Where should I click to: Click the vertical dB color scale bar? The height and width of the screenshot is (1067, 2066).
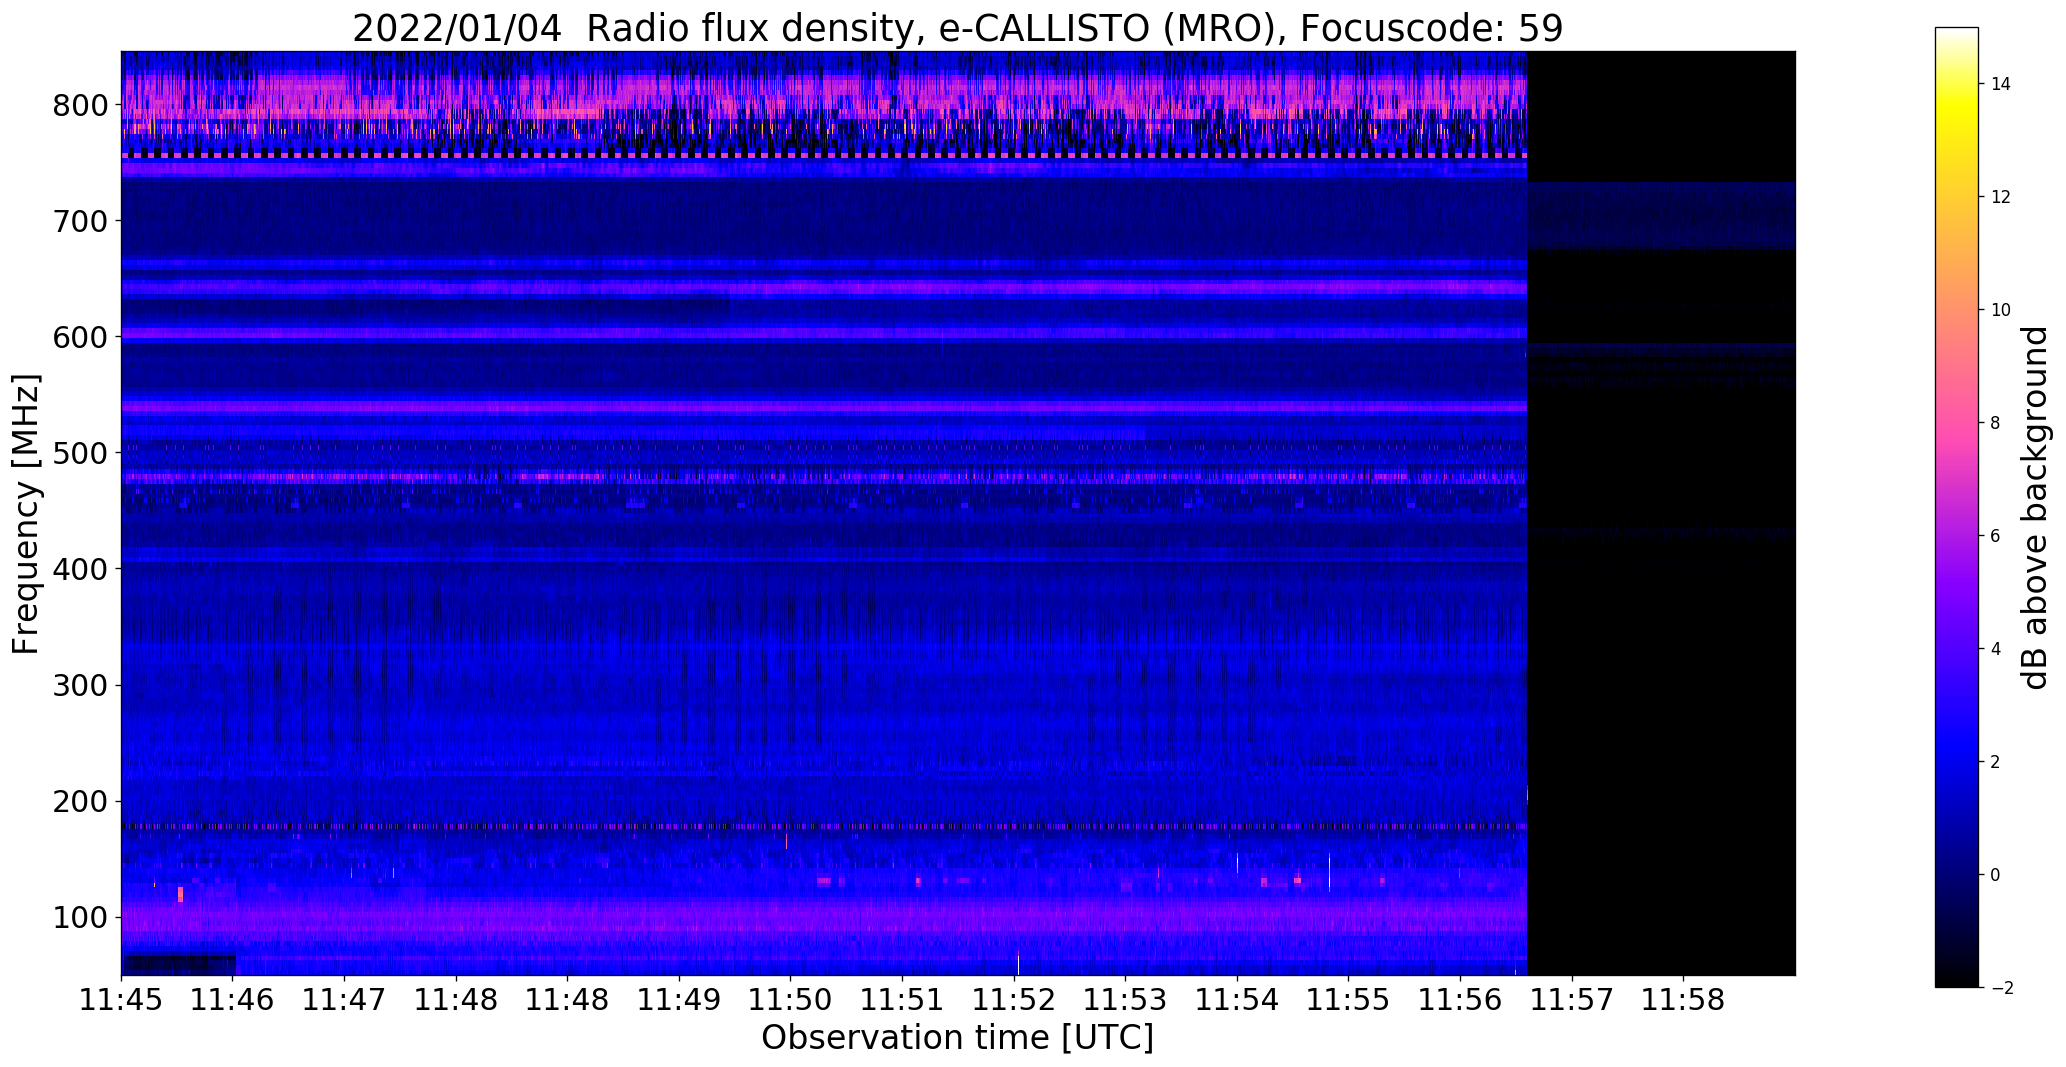tap(1957, 507)
